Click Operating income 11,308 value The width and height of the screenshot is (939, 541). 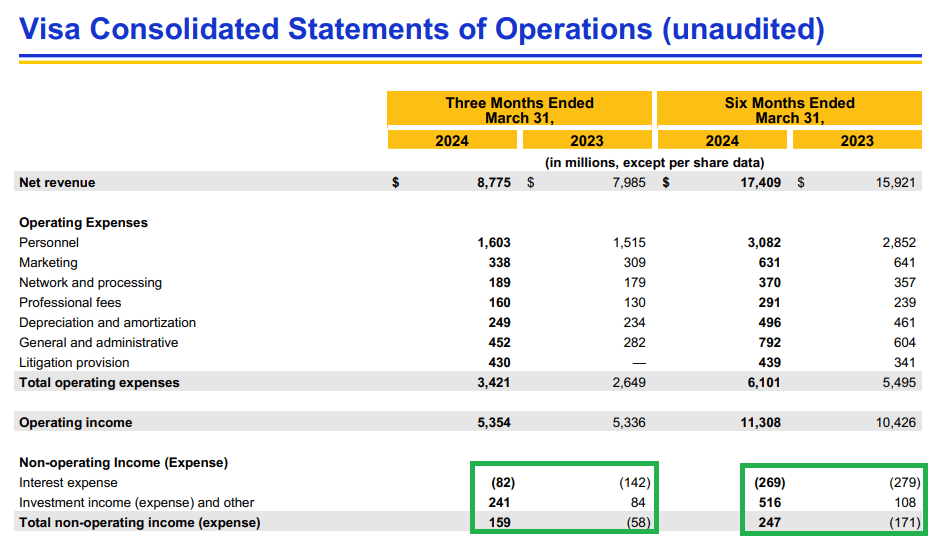761,422
